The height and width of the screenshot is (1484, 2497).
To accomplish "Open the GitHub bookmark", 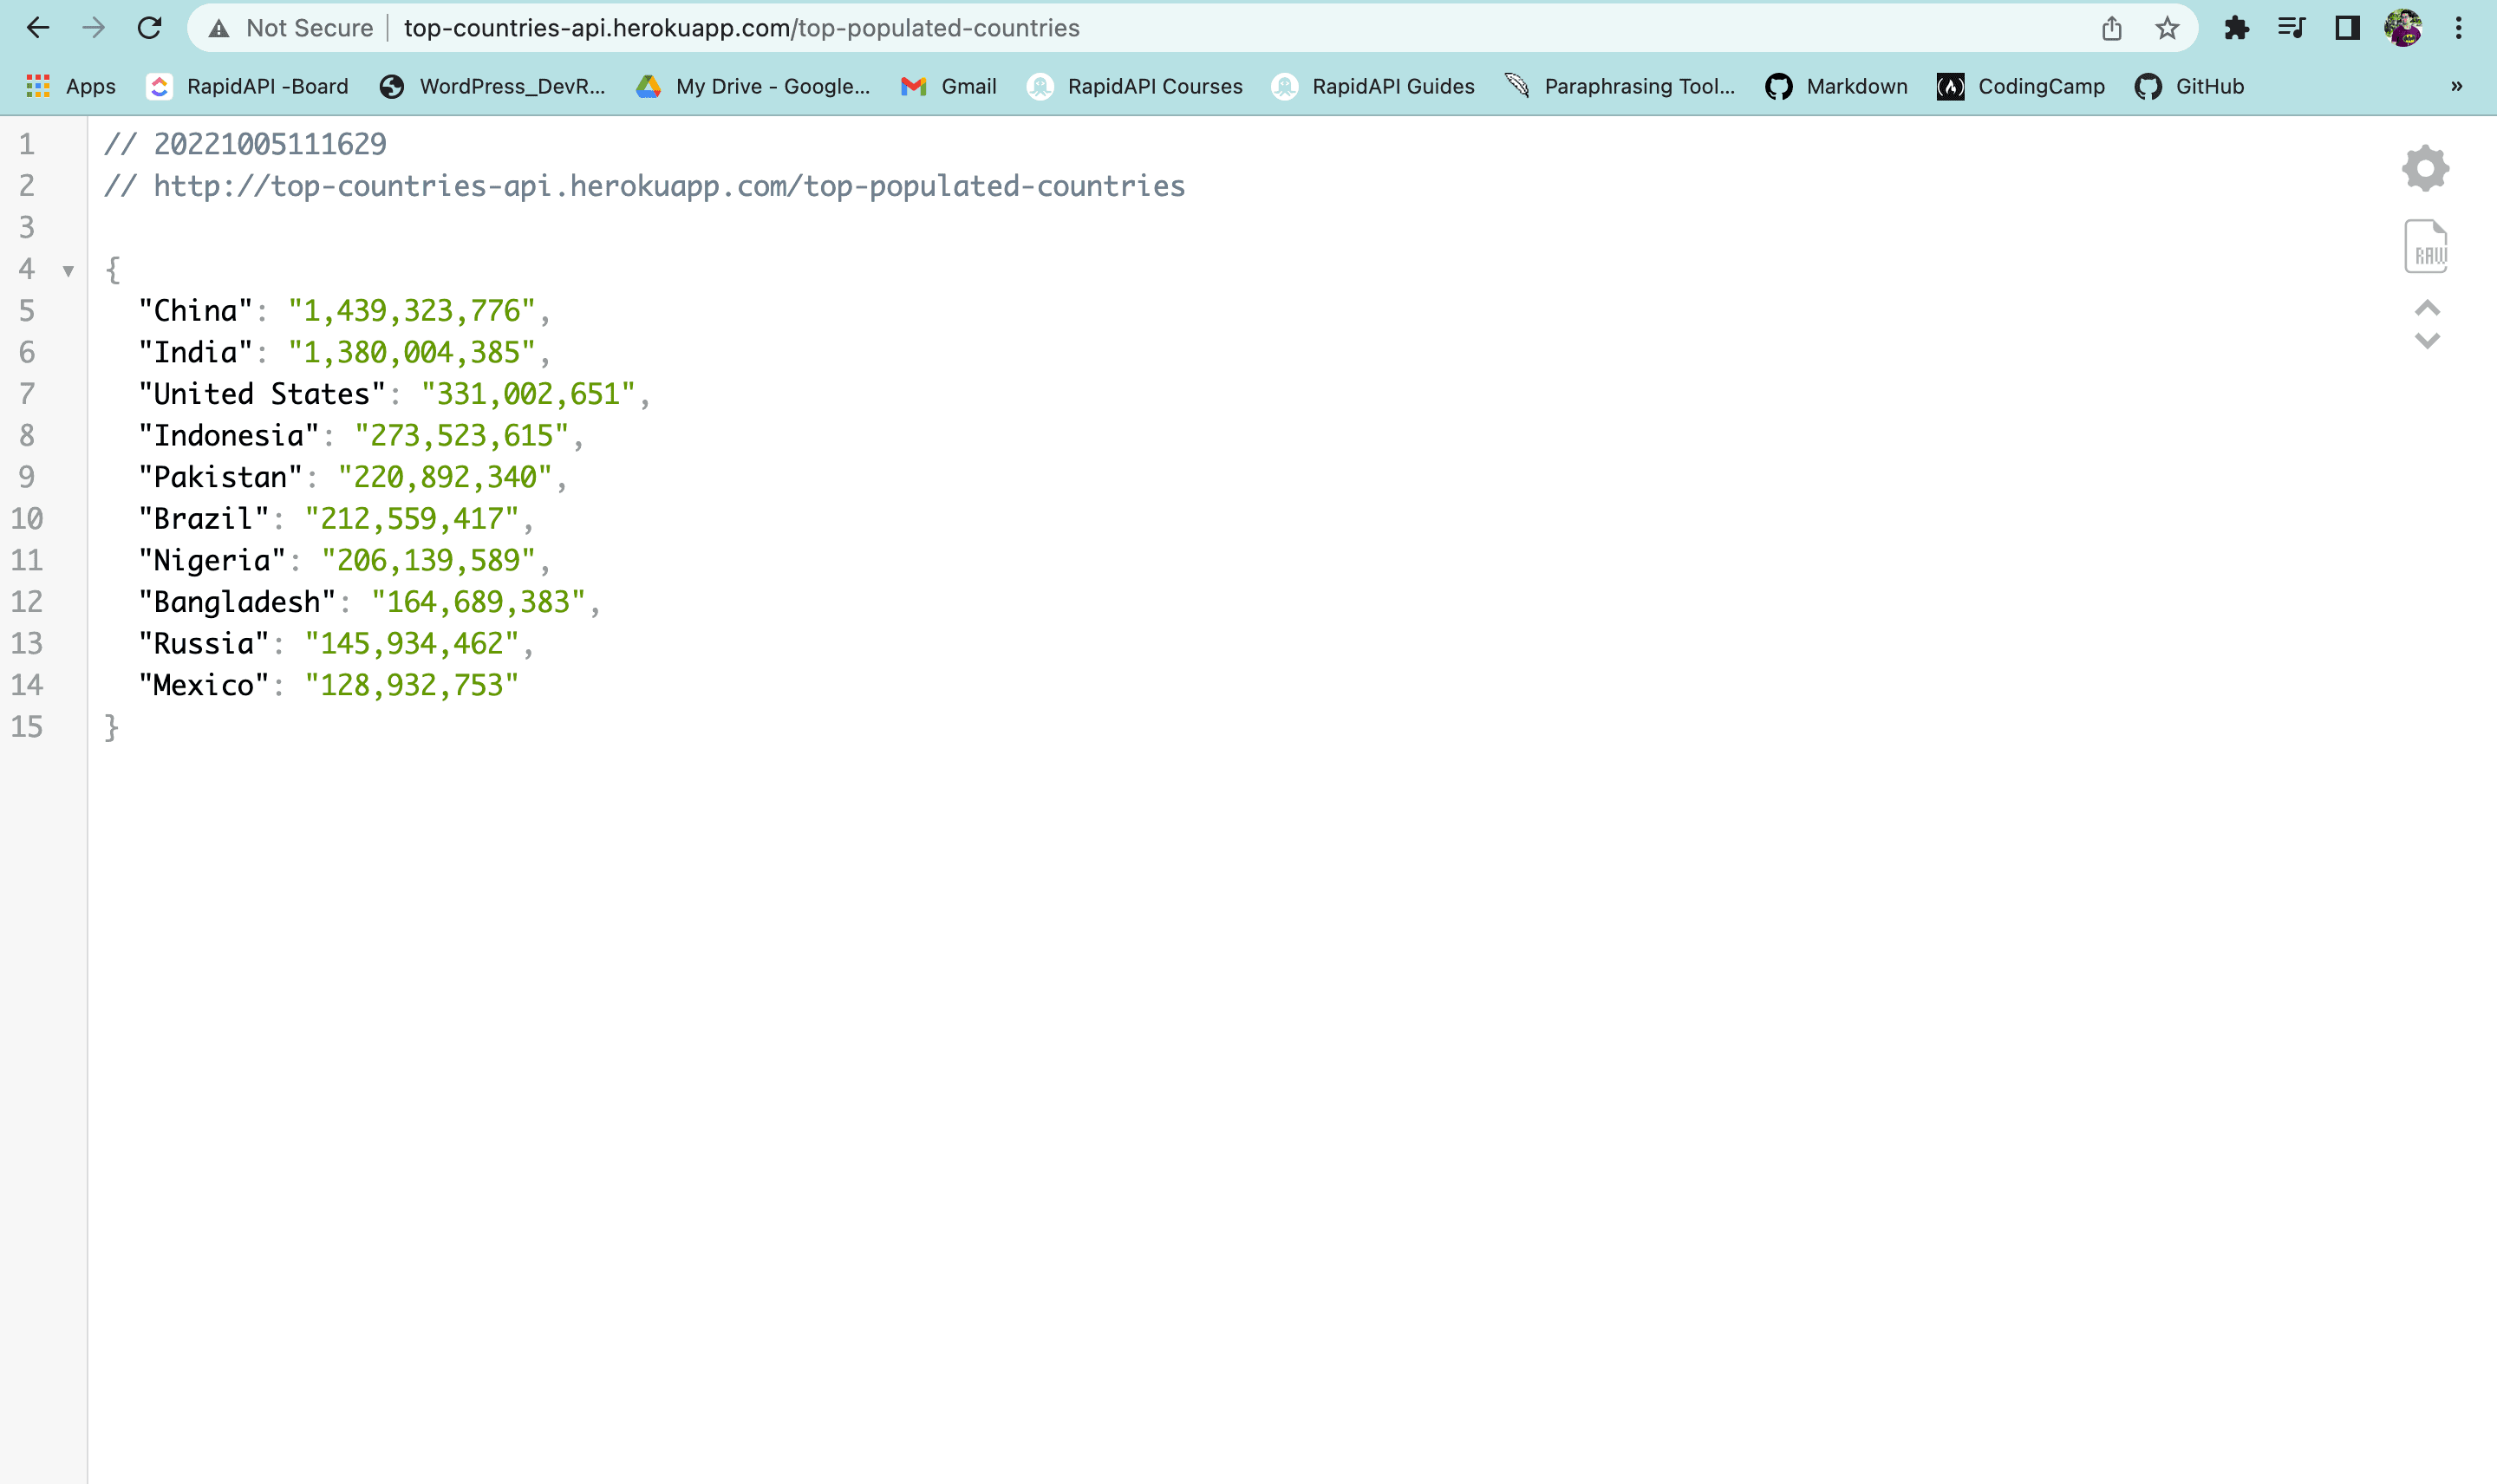I will click(x=2189, y=86).
